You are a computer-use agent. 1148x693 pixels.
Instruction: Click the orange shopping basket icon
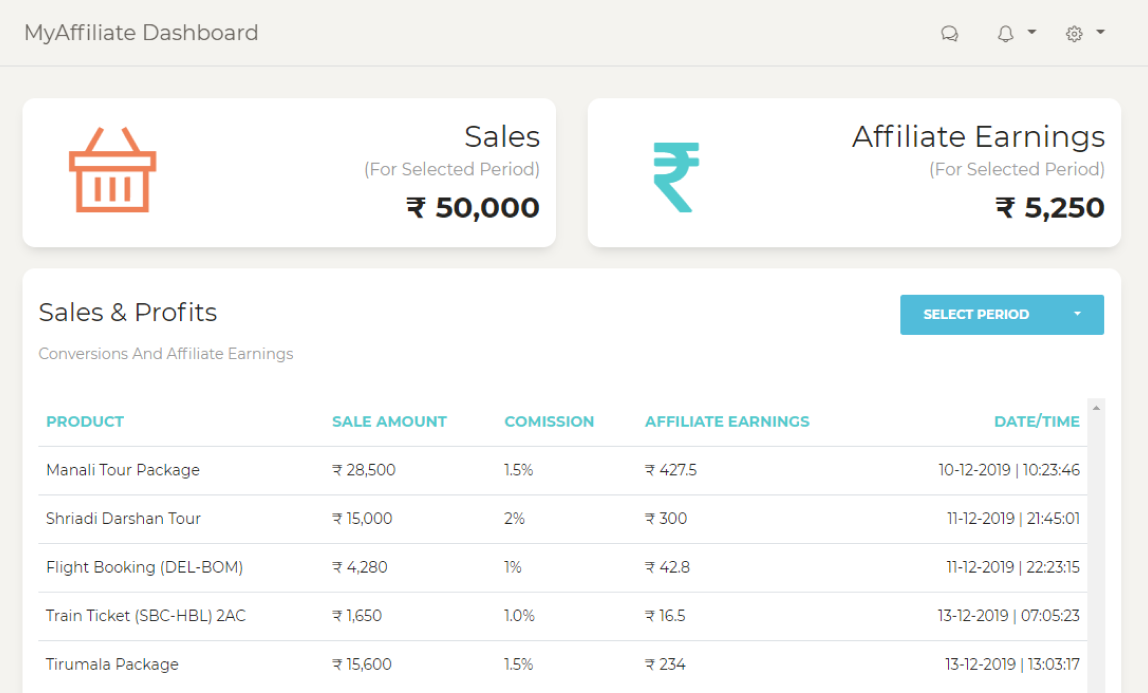click(x=112, y=170)
